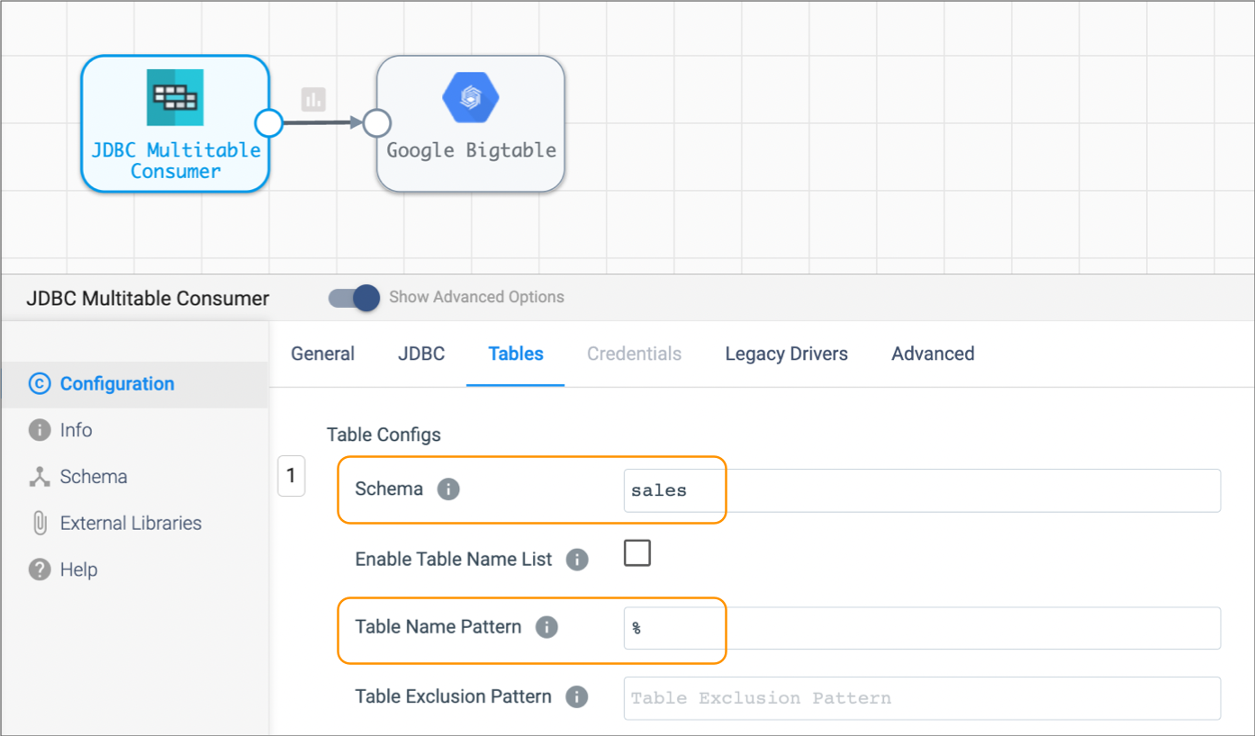The height and width of the screenshot is (736, 1255).
Task: Switch to the JDBC tab
Action: (421, 353)
